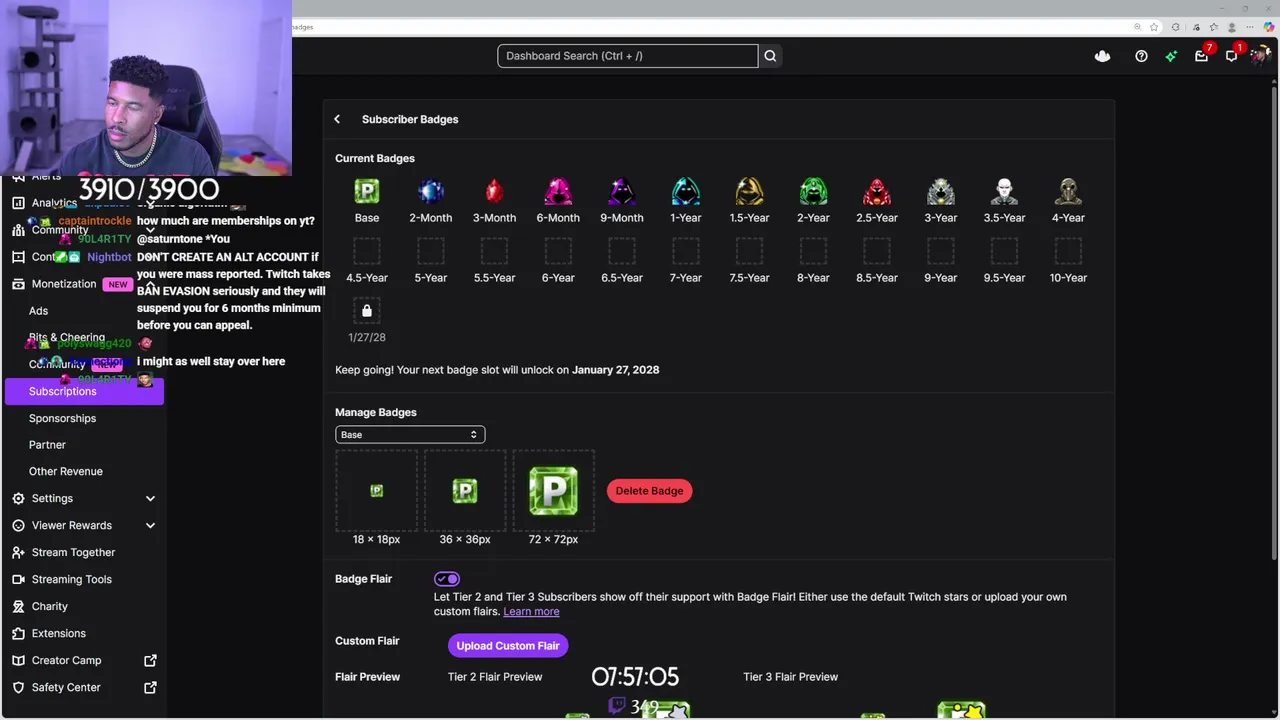Follow the Learn more link
The height and width of the screenshot is (720, 1280).
point(531,611)
